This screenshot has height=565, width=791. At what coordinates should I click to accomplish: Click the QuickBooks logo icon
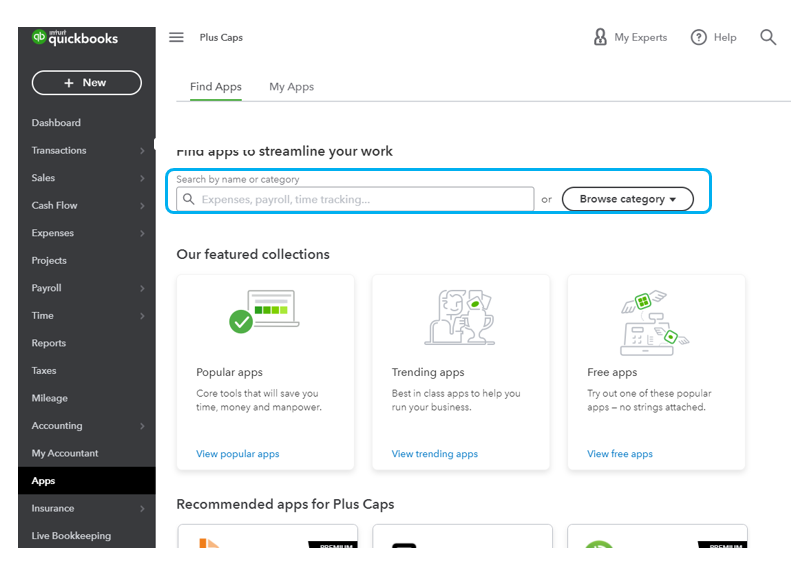(39, 37)
